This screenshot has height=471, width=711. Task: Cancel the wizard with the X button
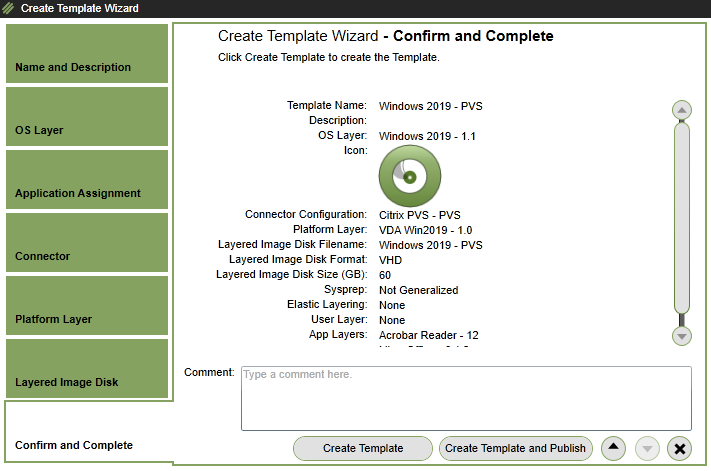pos(679,448)
